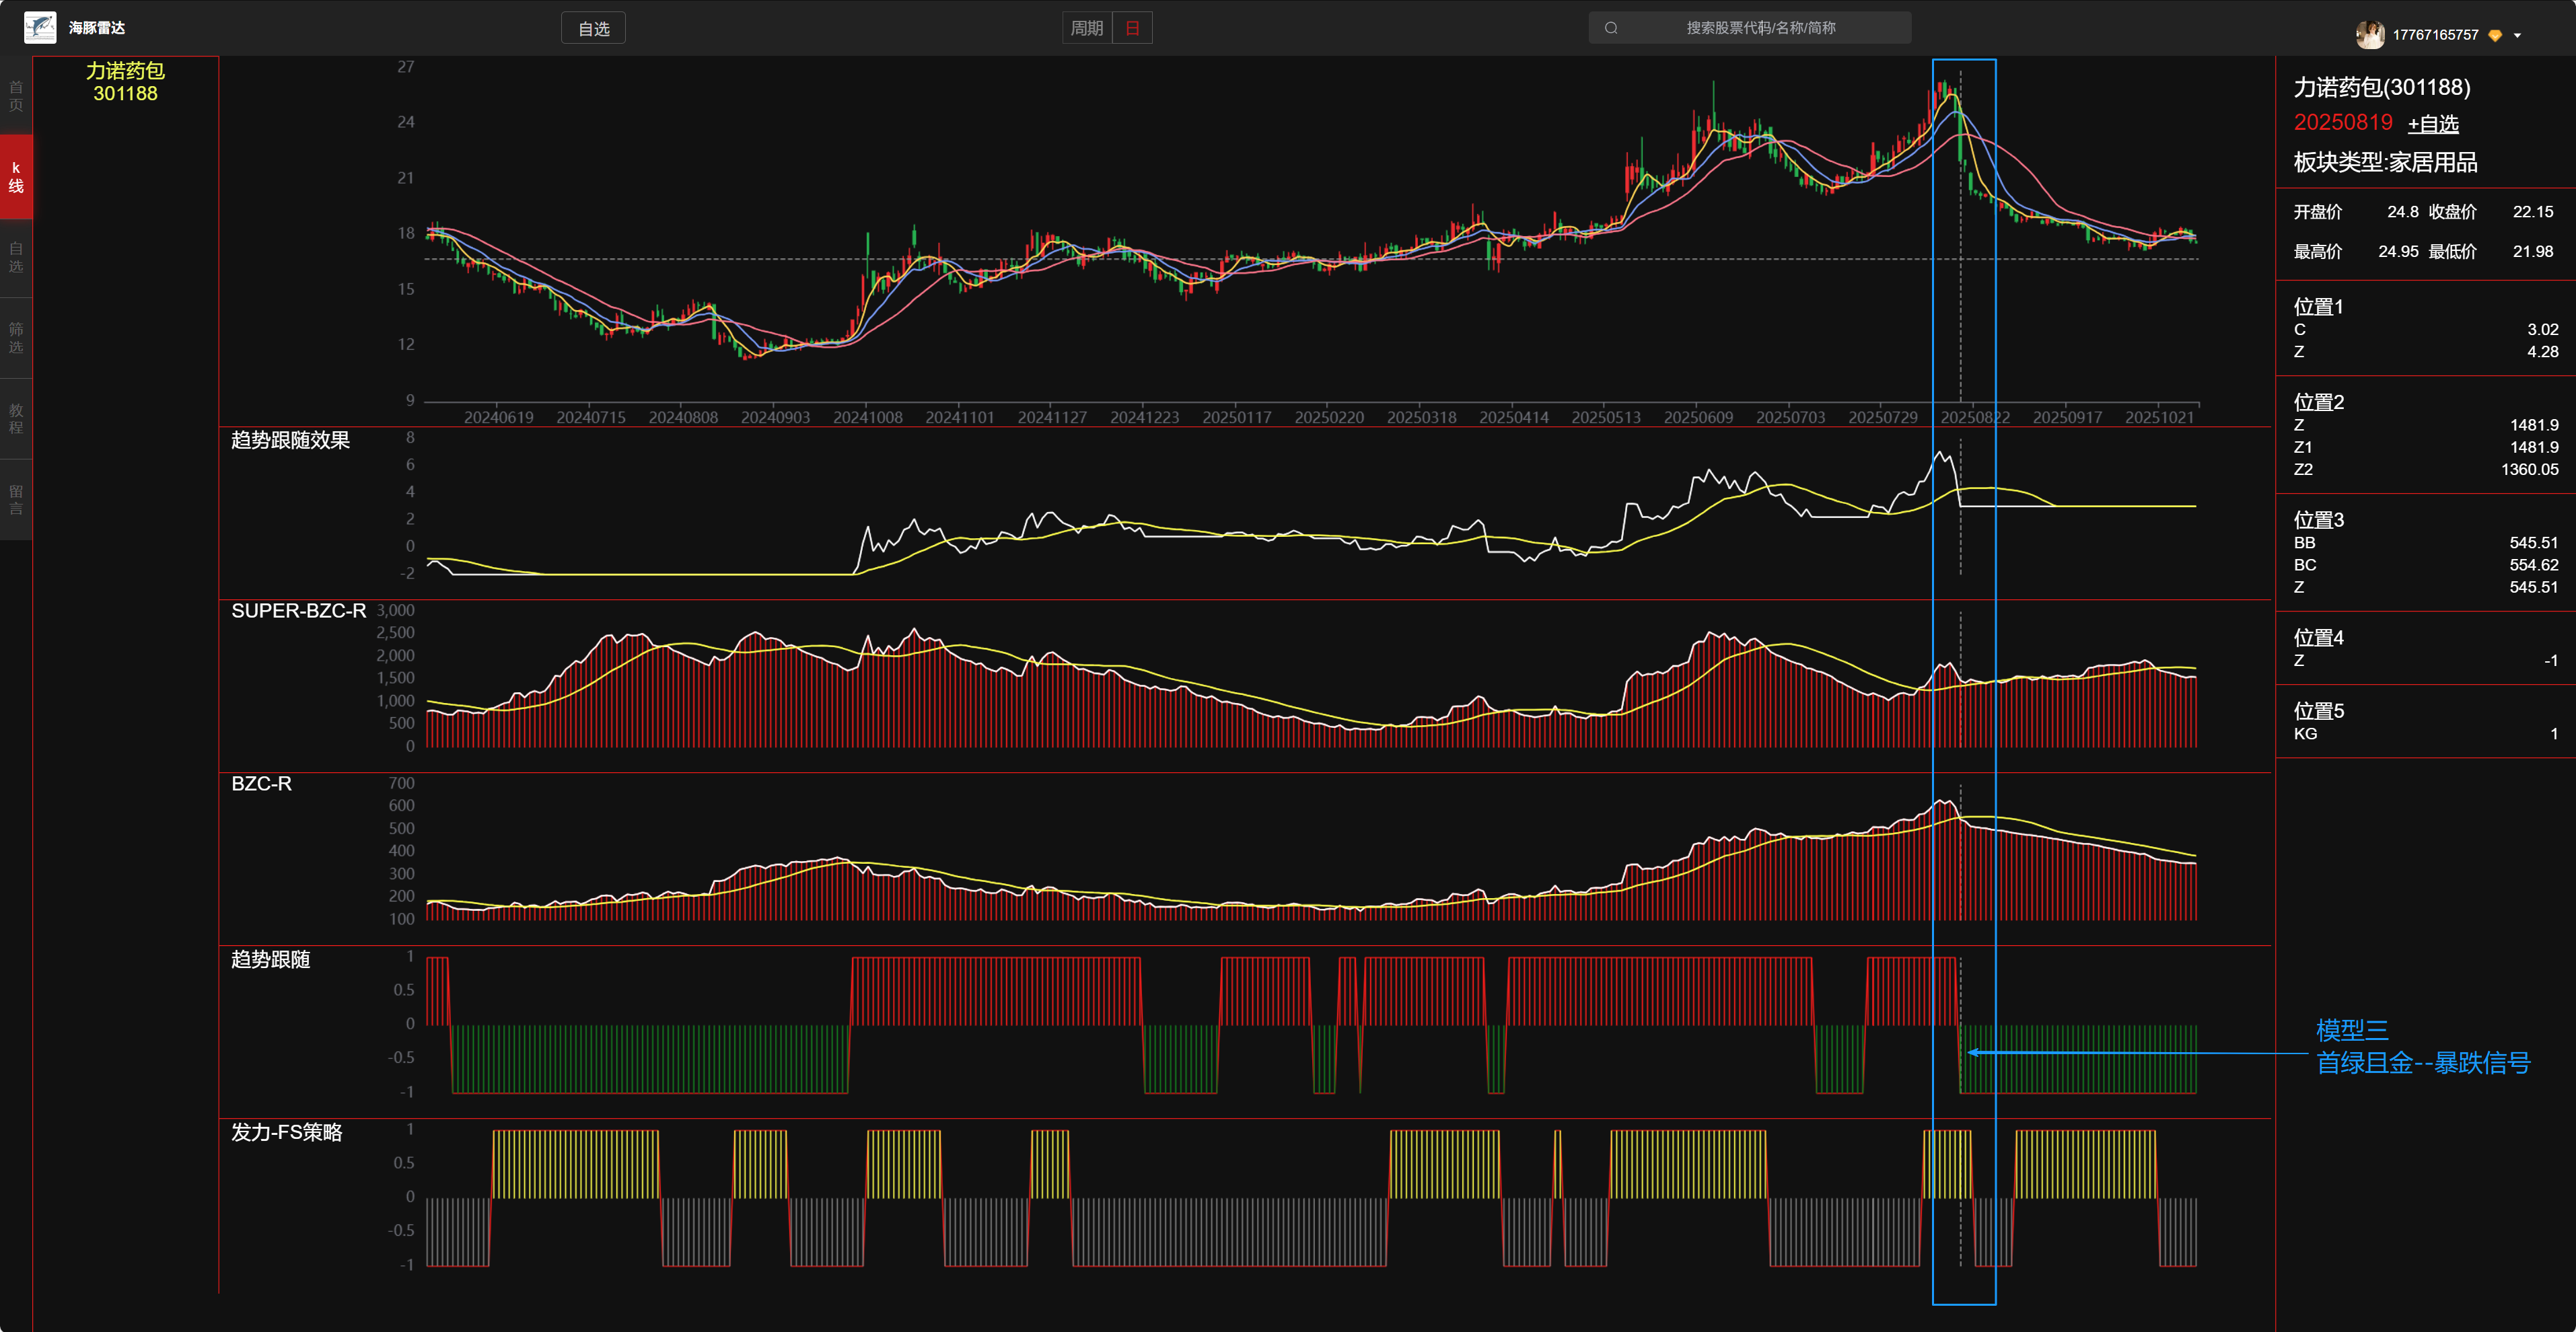Click the orange VIP diamond badge
Screen dimensions: 2576x1332
[2495, 35]
